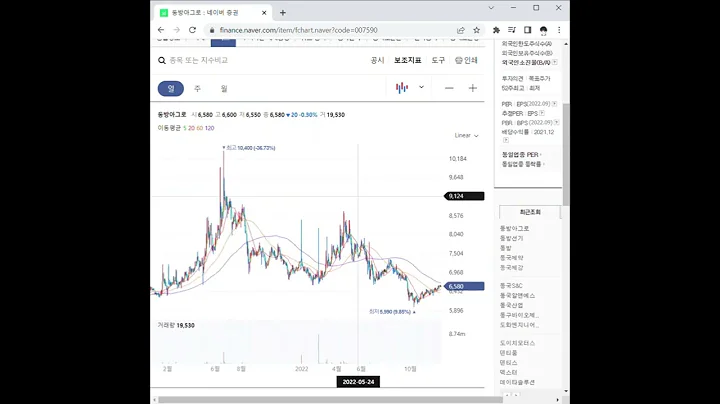Click the 이동평균 5 indicator
The image size is (720, 404).
tap(185, 128)
